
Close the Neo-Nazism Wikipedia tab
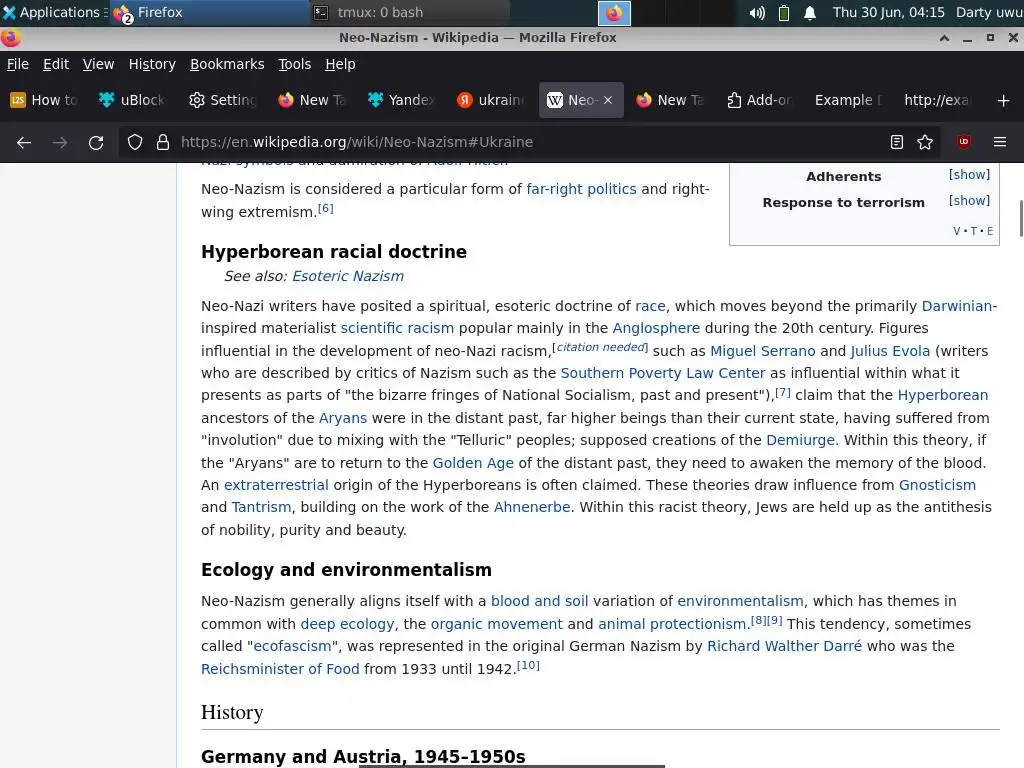608,101
